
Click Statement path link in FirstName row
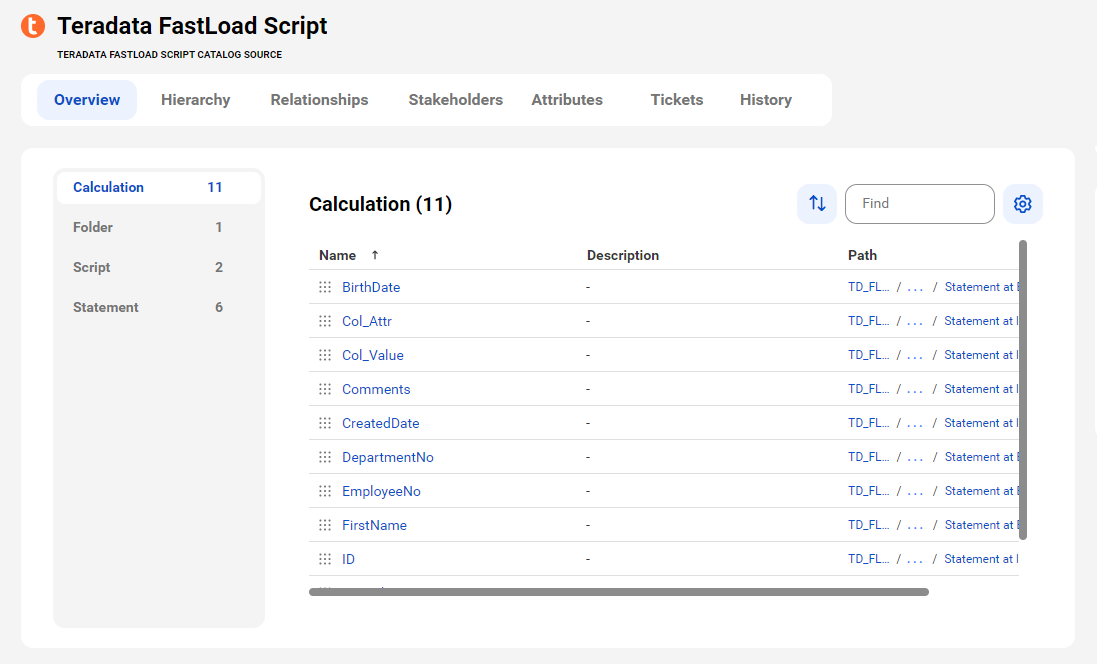[x=982, y=525]
